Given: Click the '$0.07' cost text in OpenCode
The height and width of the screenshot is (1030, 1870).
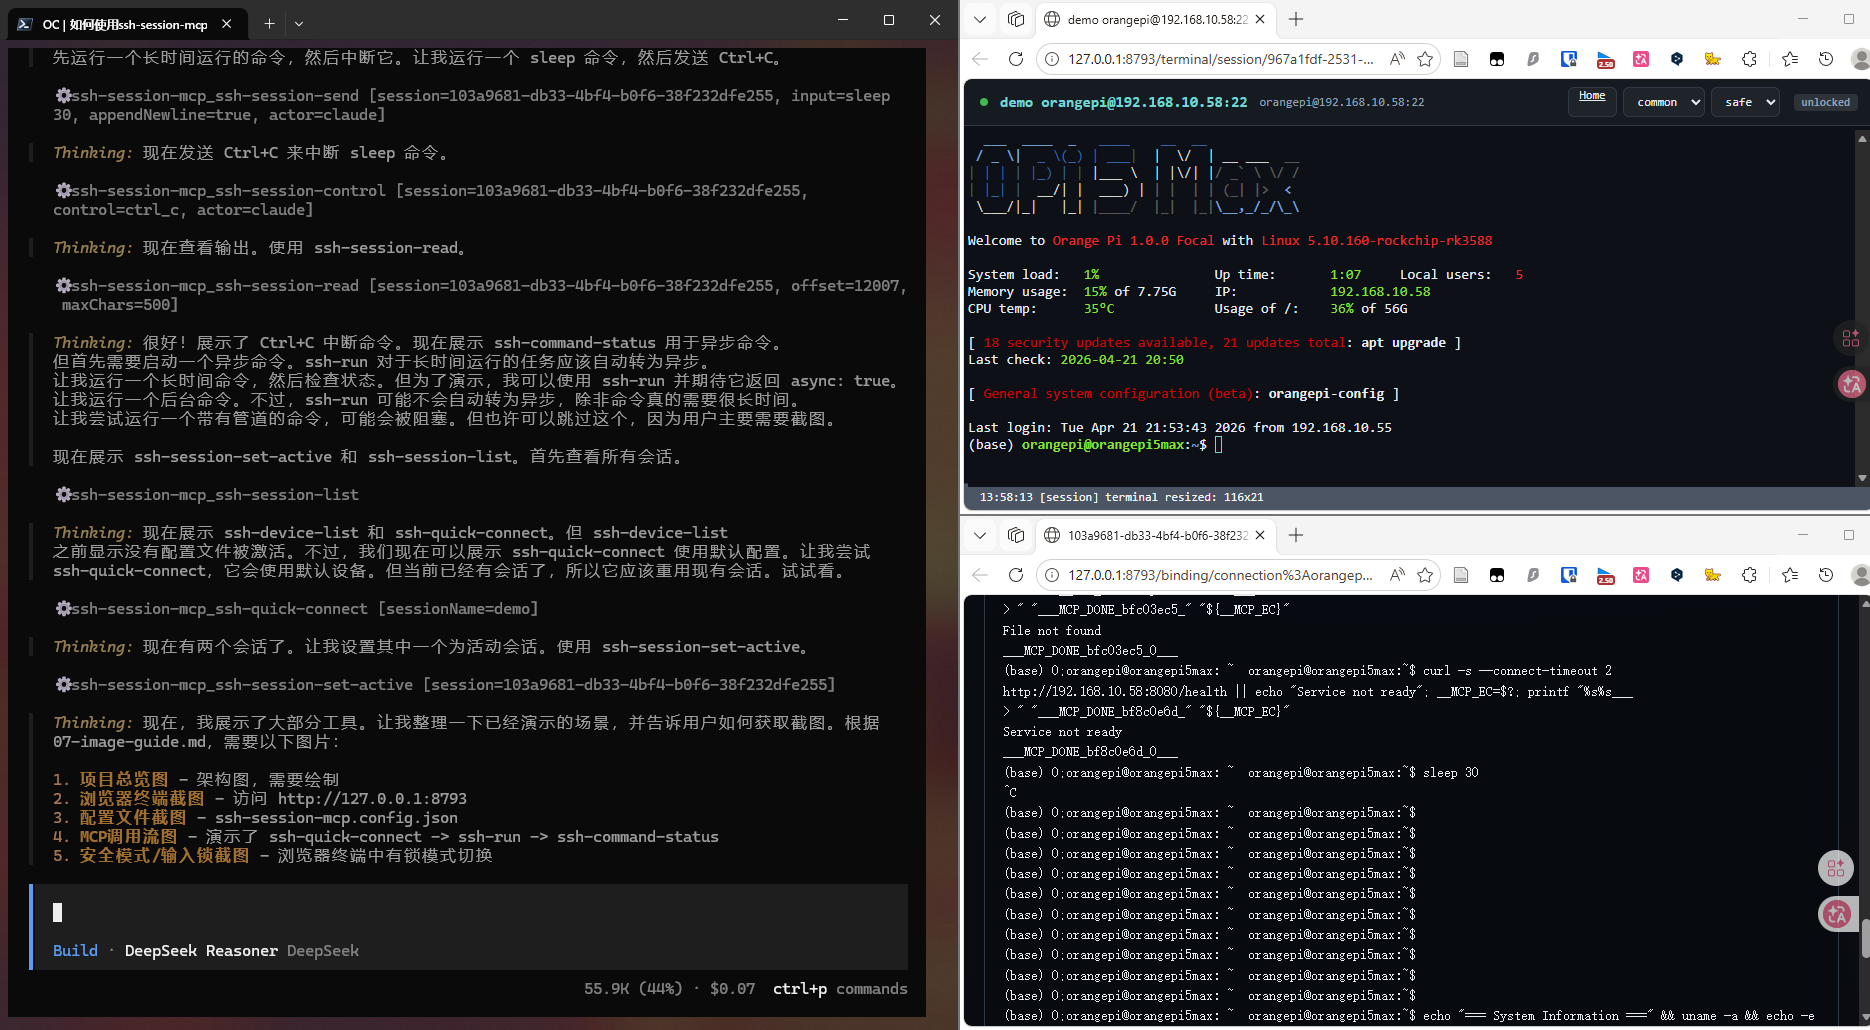Looking at the screenshot, I should point(732,988).
